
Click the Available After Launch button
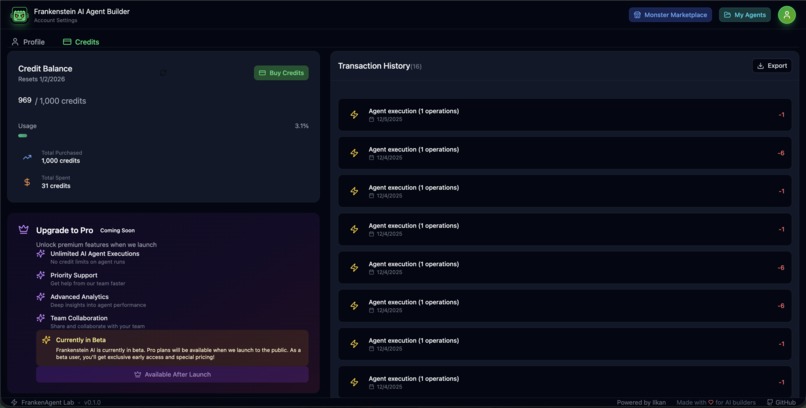(172, 374)
